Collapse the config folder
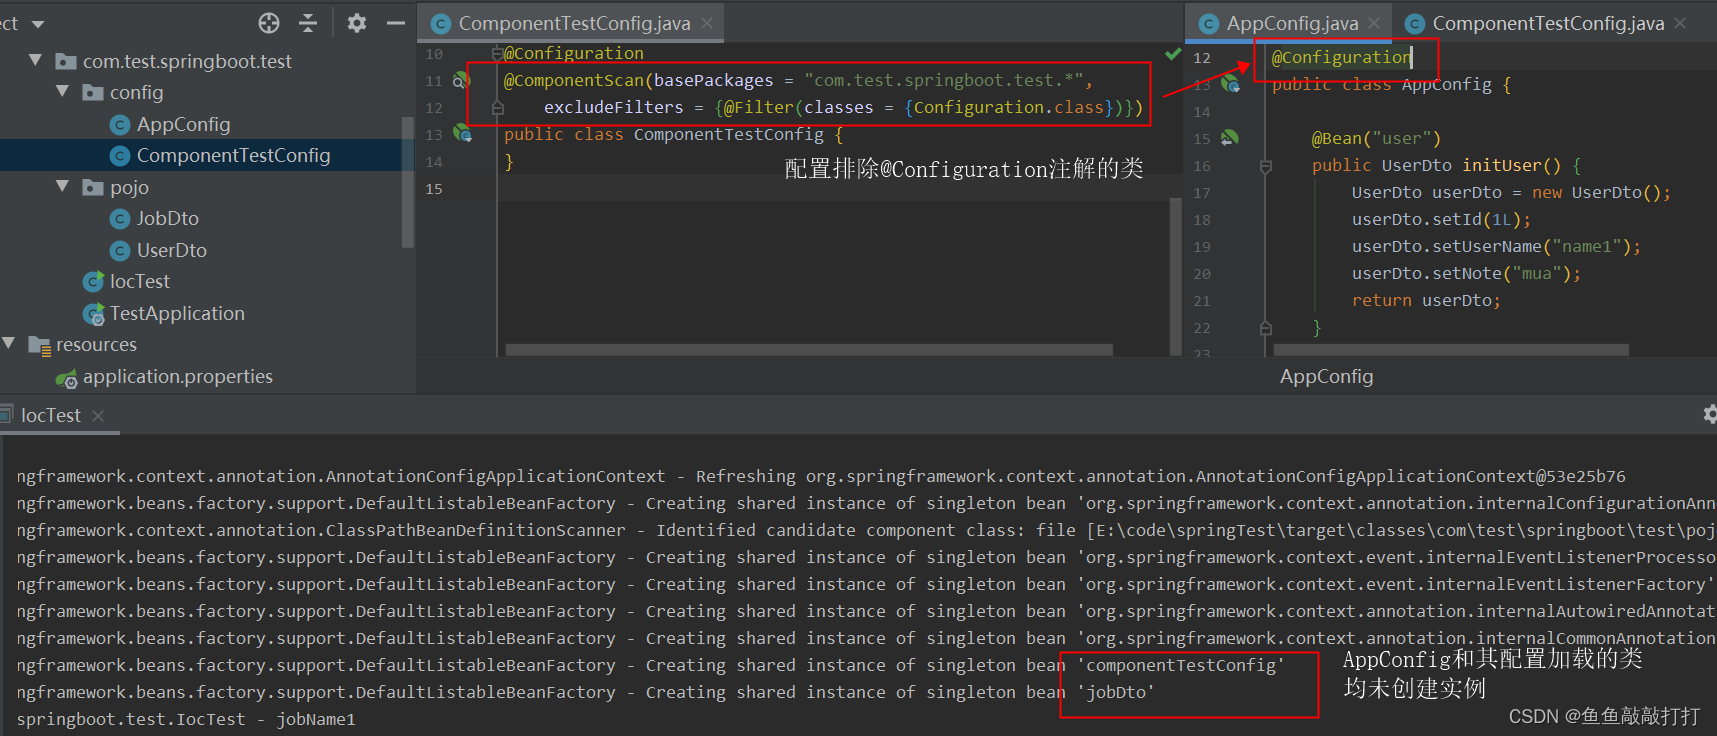This screenshot has height=736, width=1717. click(62, 92)
